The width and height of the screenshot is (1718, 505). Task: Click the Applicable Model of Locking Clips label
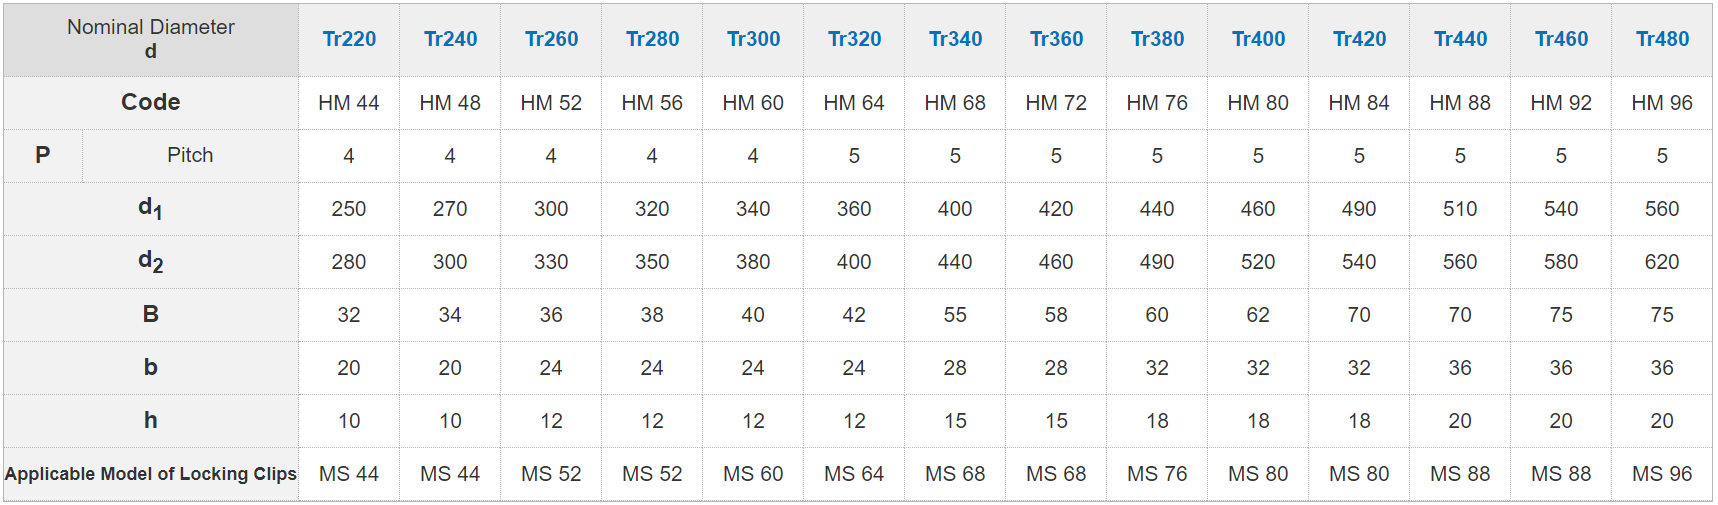pyautogui.click(x=151, y=474)
